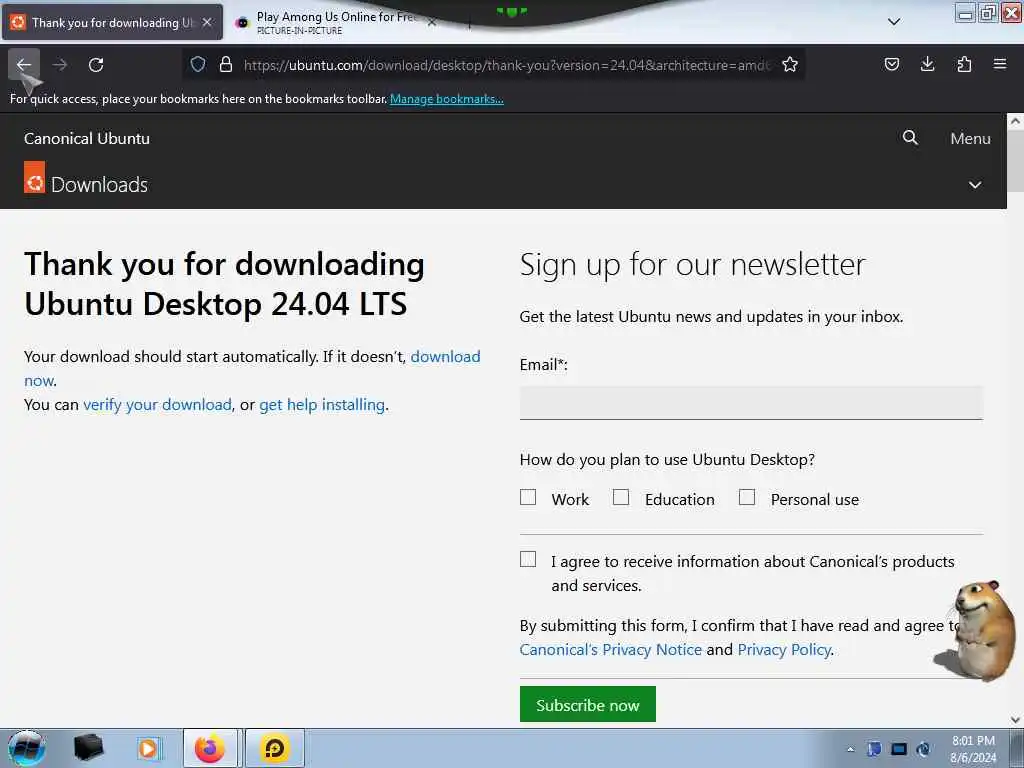Image resolution: width=1024 pixels, height=768 pixels.
Task: Click the Subscribe now button
Action: point(588,705)
